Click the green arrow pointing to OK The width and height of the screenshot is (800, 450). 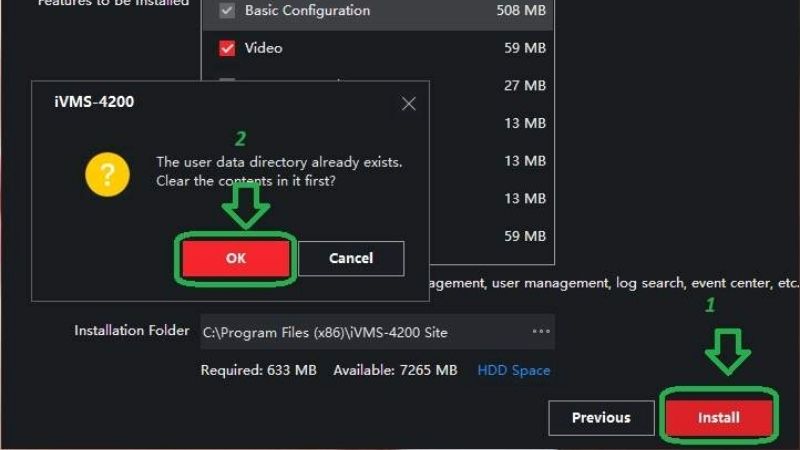(247, 205)
